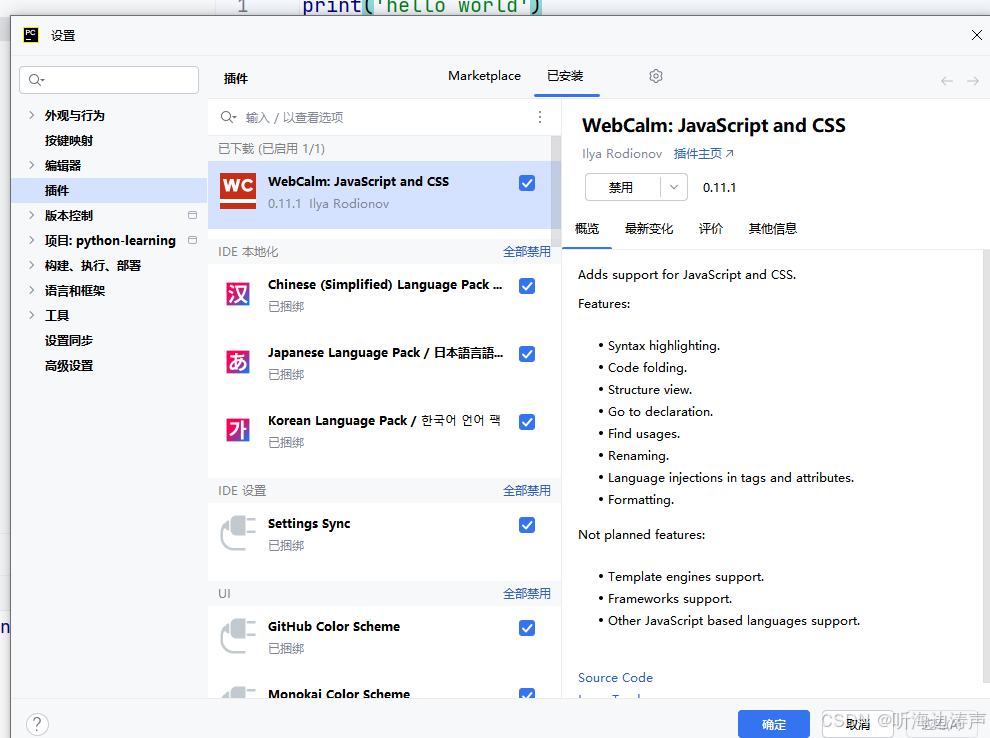The width and height of the screenshot is (990, 738).
Task: Toggle the Japanese Language Pack checkbox
Action: point(527,354)
